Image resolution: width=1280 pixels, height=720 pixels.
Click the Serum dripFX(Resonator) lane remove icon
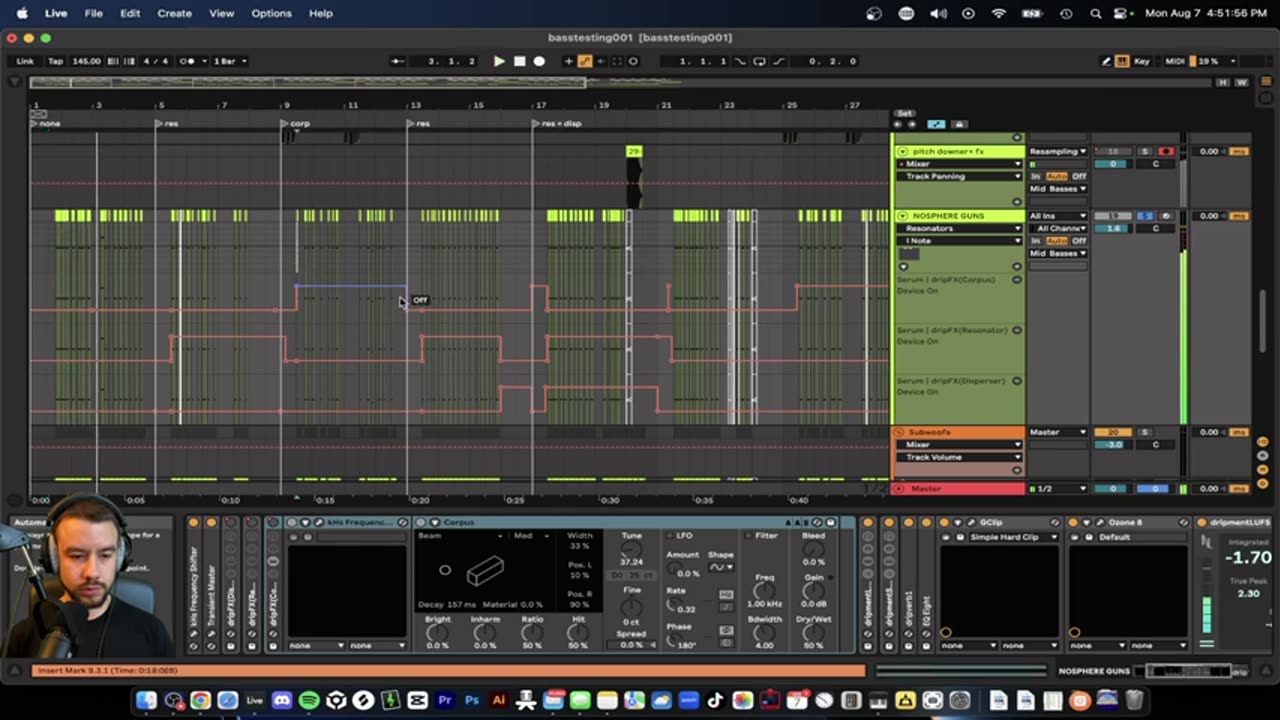click(1017, 330)
